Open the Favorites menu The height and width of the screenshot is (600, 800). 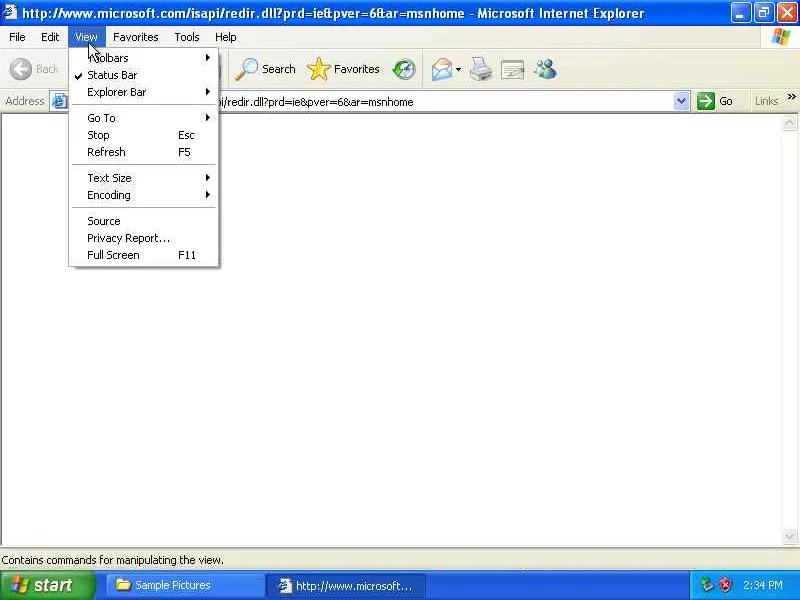pyautogui.click(x=136, y=37)
